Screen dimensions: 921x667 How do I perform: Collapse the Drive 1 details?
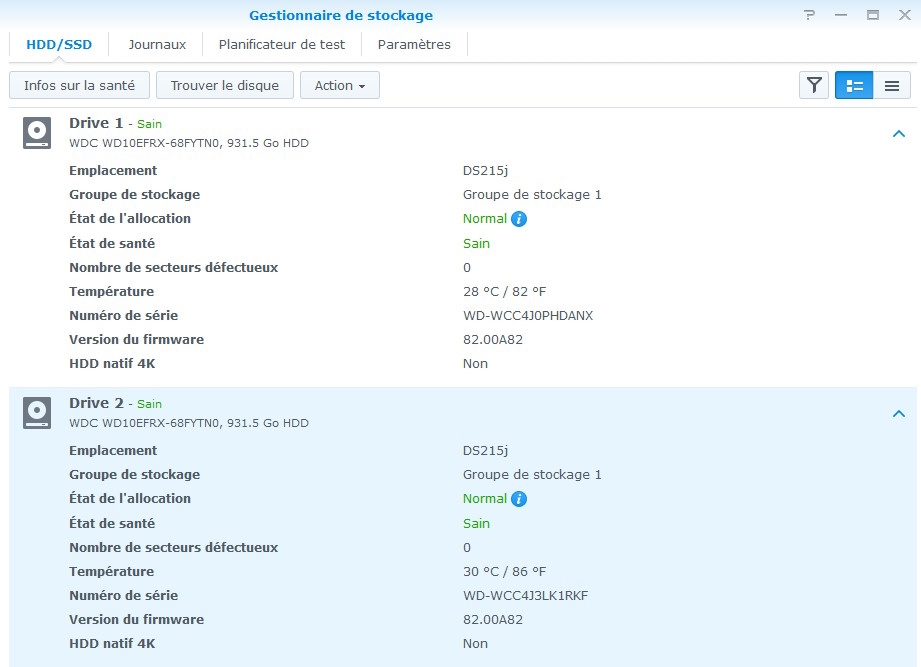click(x=898, y=134)
